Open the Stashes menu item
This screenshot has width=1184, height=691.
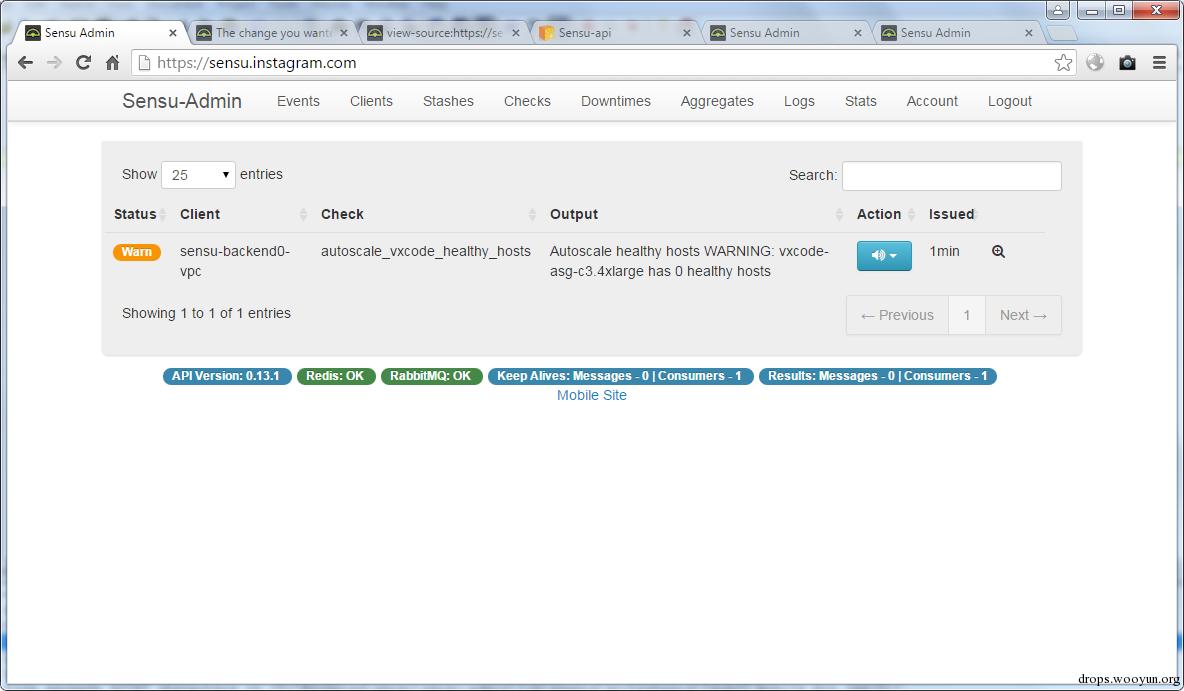(x=449, y=101)
